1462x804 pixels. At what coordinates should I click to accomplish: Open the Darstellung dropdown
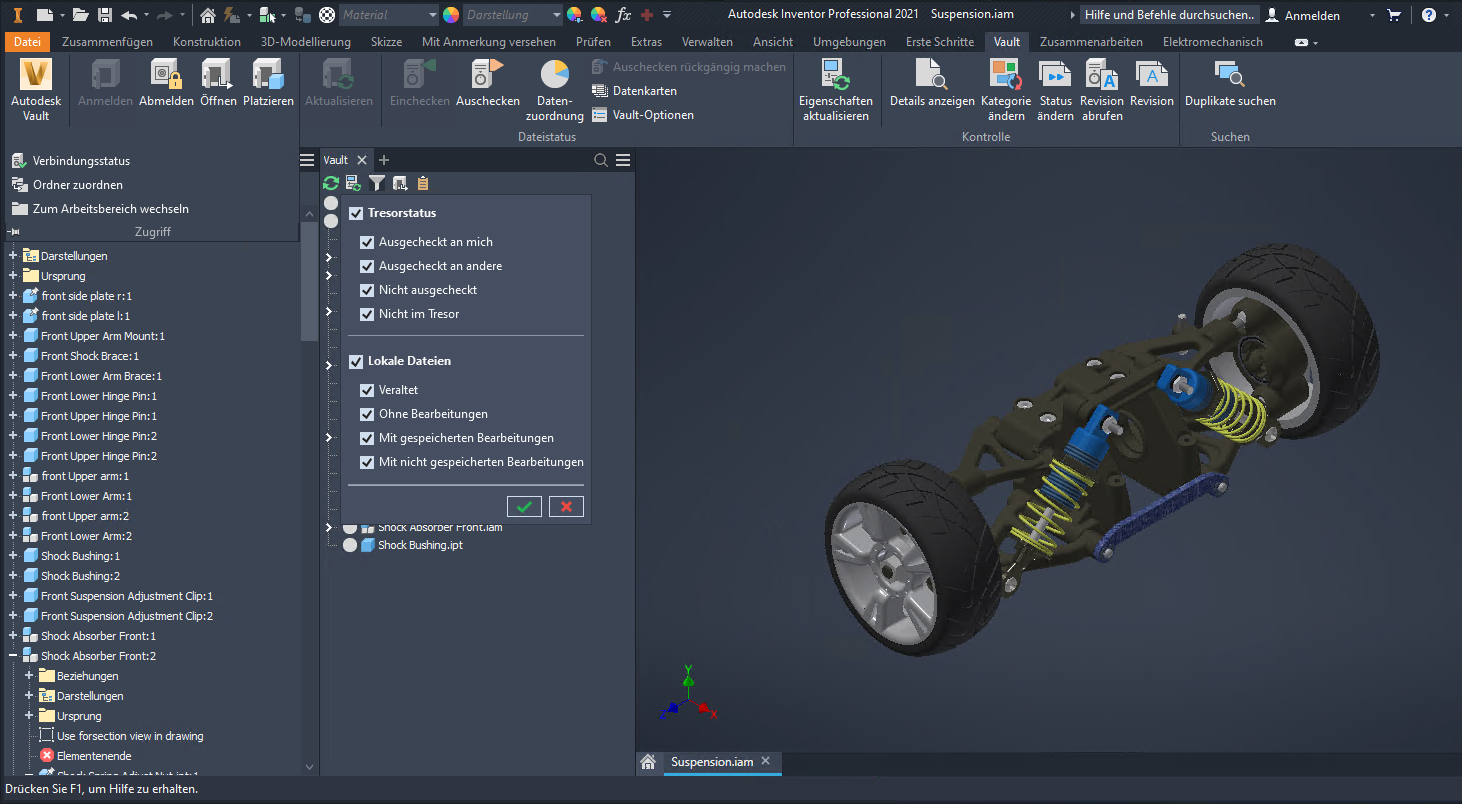(514, 15)
